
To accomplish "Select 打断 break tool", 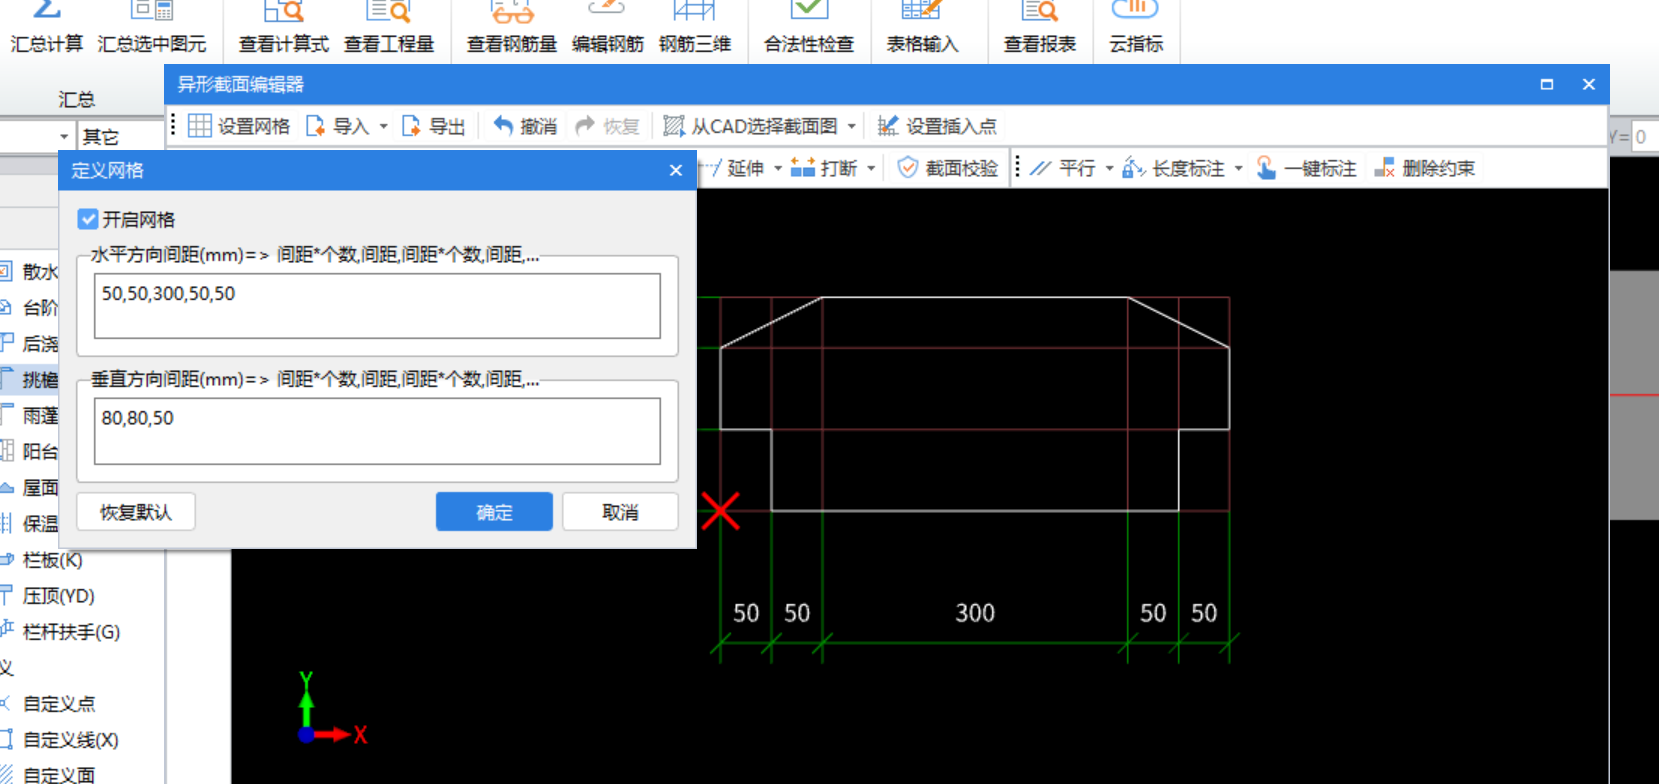I will (x=824, y=168).
